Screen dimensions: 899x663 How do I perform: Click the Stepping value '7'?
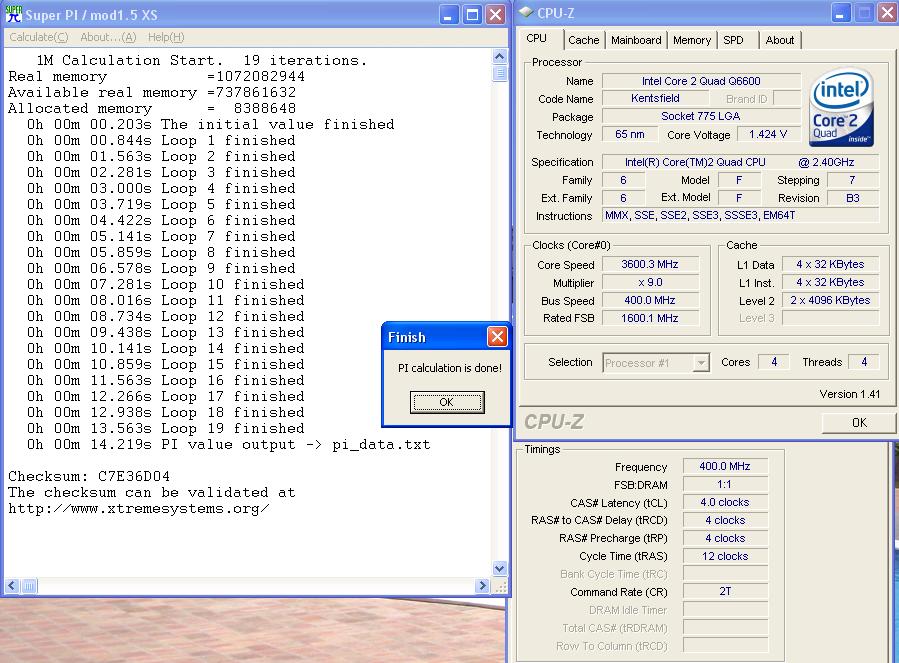pyautogui.click(x=853, y=180)
